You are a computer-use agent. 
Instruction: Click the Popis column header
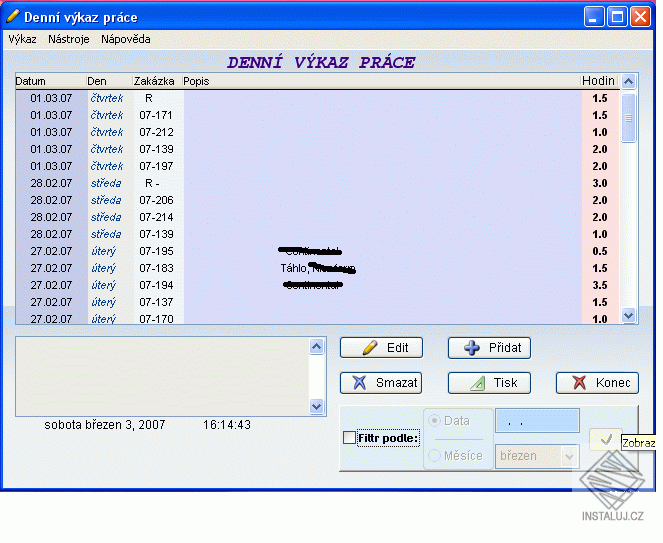(x=381, y=81)
